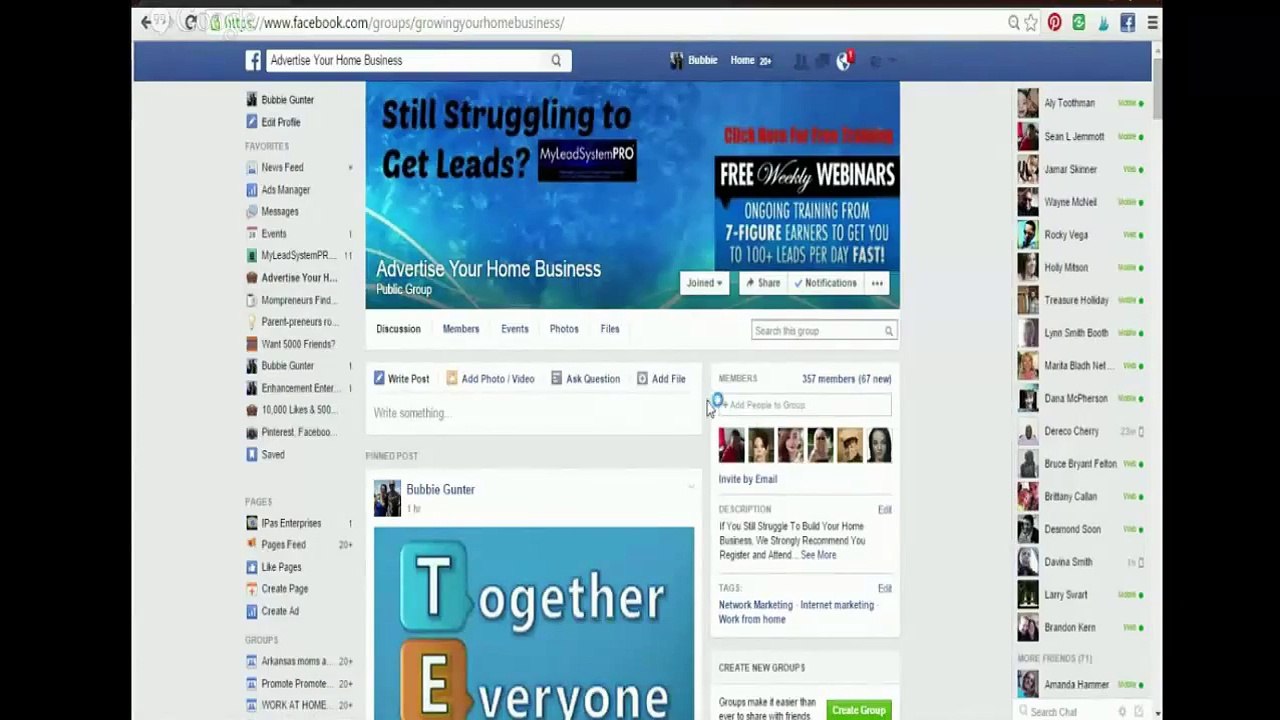Screen dimensions: 1280x720
Task: Edit the group tags
Action: (x=885, y=589)
